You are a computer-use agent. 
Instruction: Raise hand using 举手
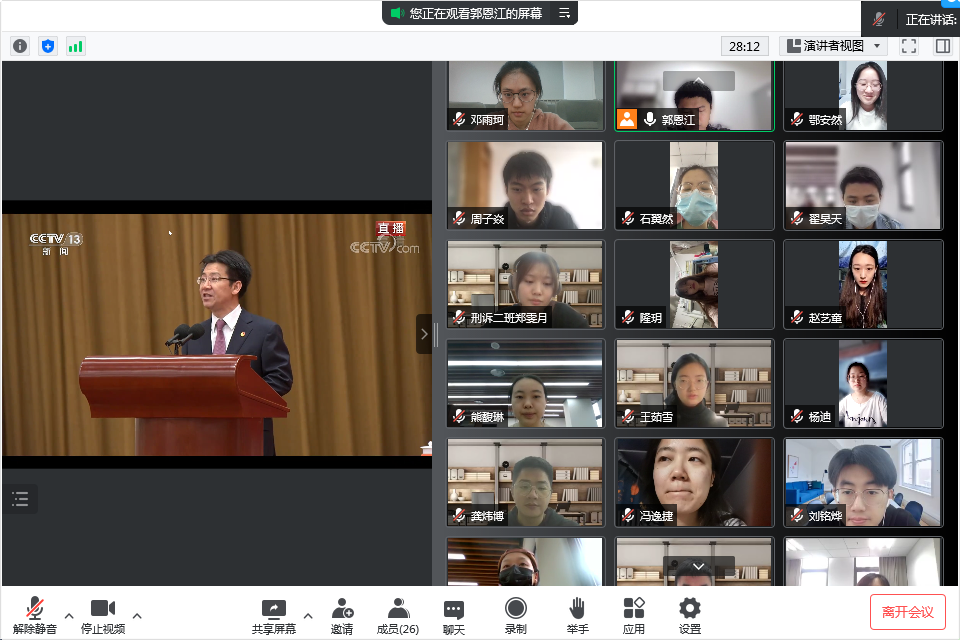(x=577, y=615)
